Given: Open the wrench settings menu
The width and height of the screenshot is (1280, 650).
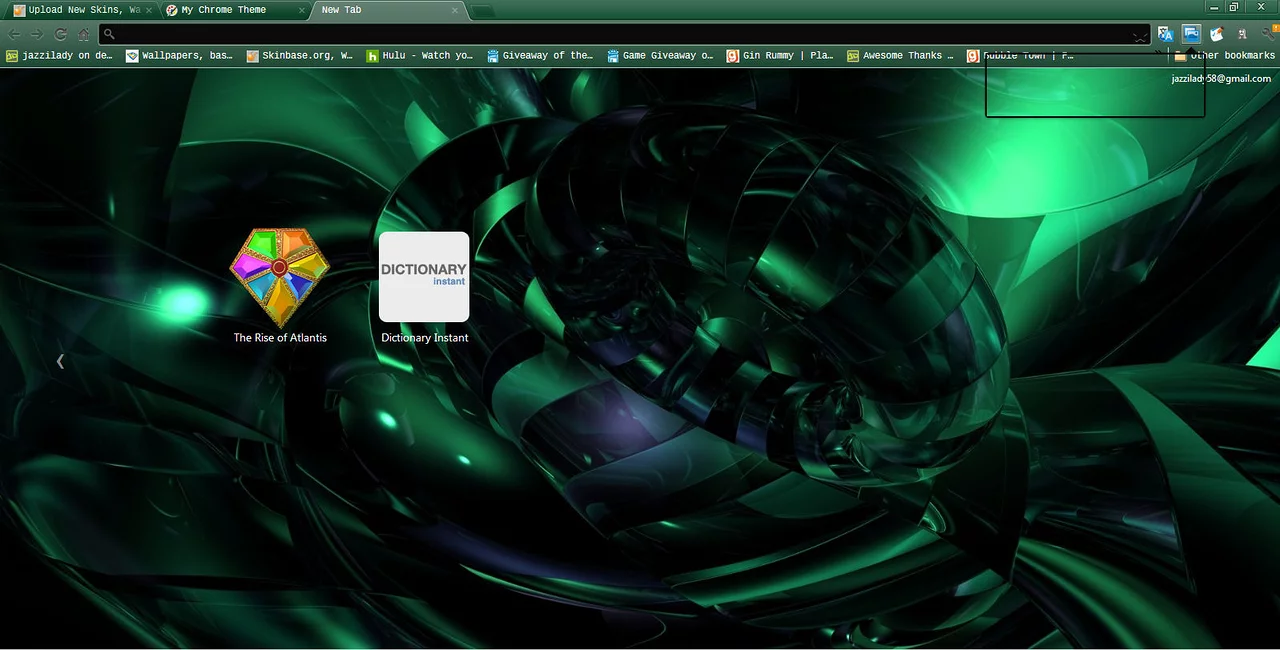Looking at the screenshot, I should (x=1268, y=34).
